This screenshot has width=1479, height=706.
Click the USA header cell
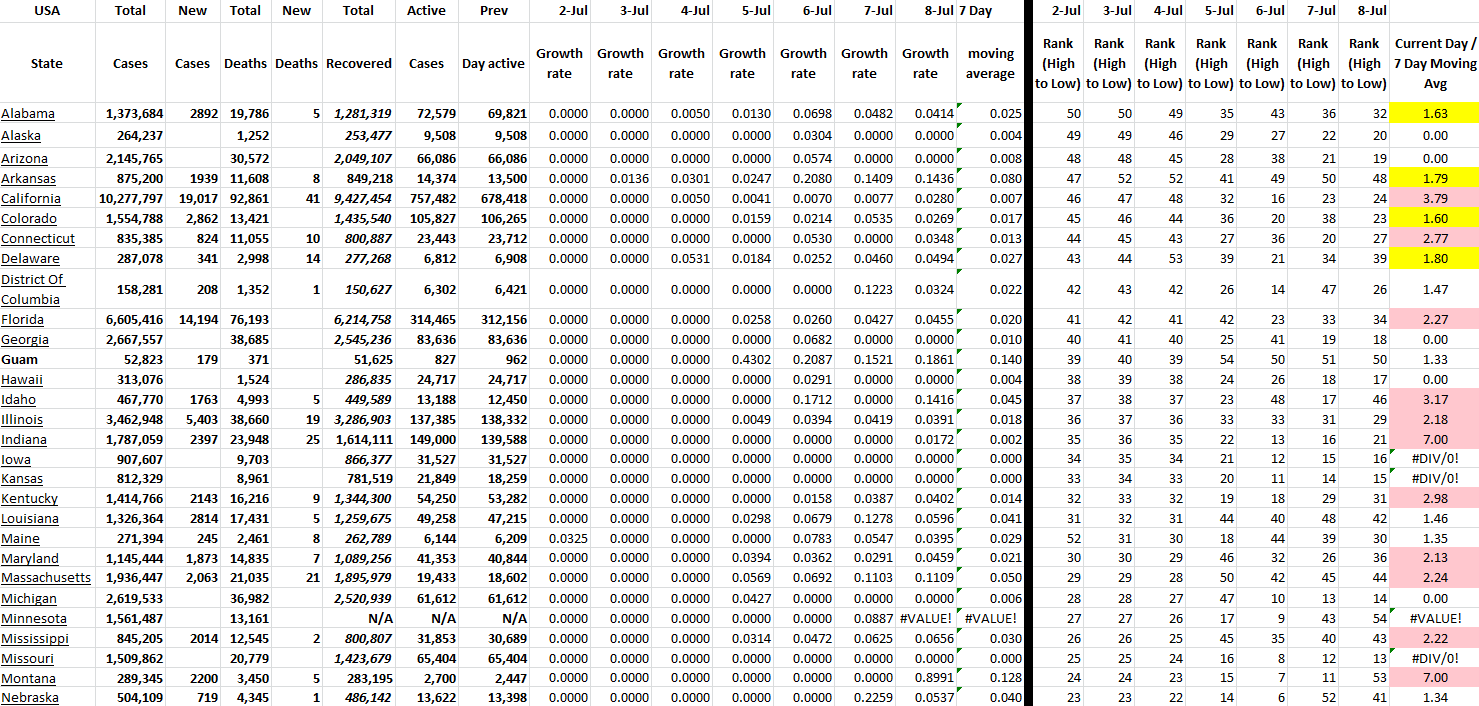pyautogui.click(x=47, y=11)
